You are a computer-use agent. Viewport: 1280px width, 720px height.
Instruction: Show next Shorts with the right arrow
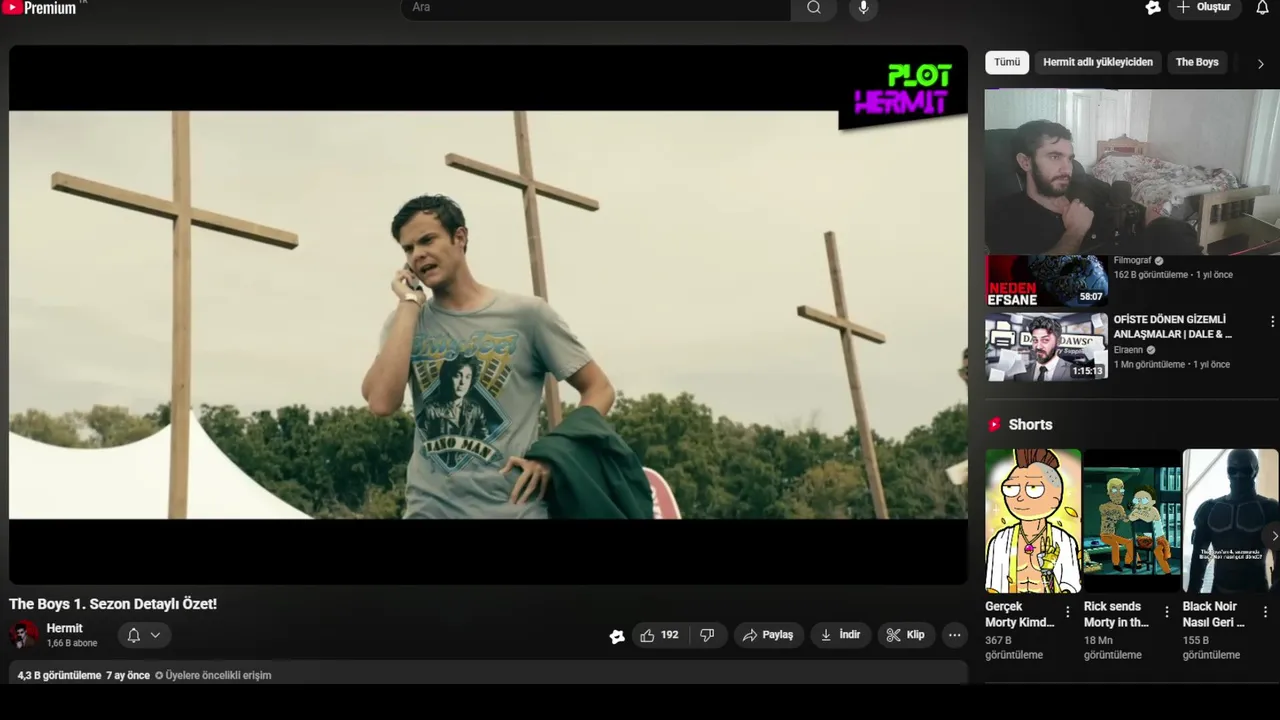click(x=1274, y=537)
